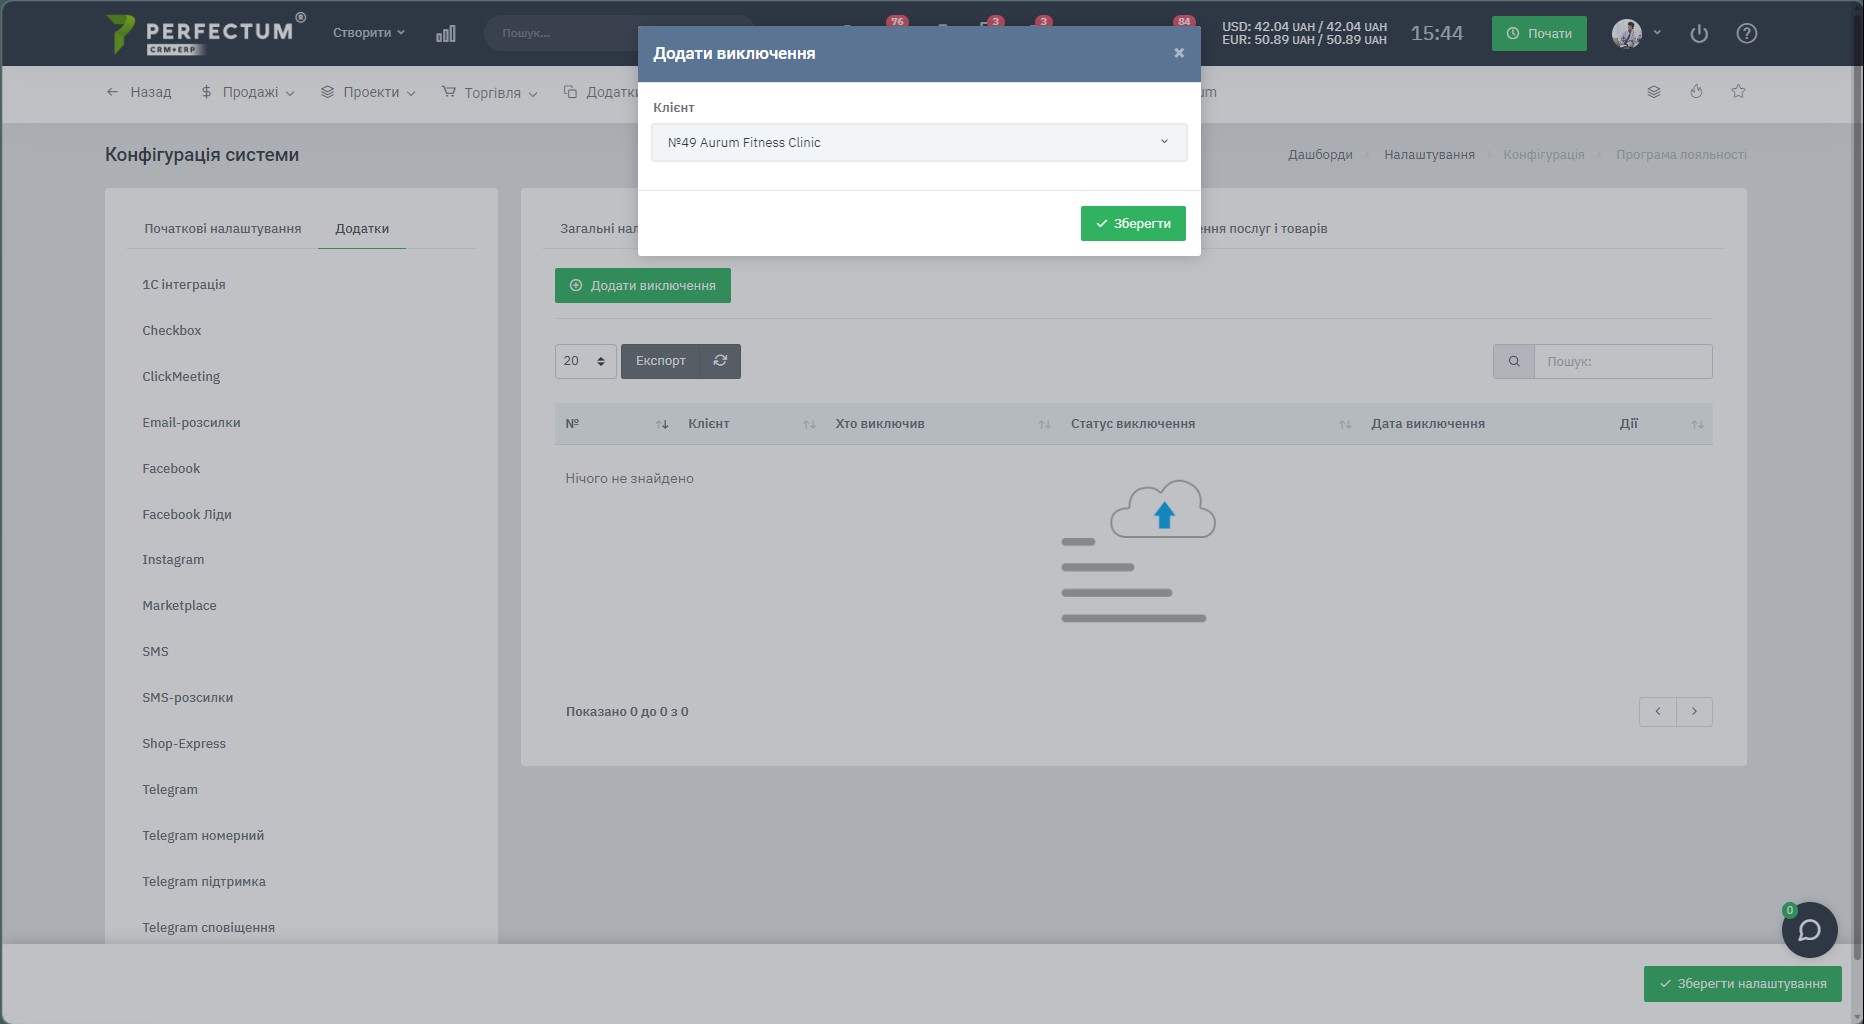Close the Додати виключення dialog
This screenshot has height=1024, width=1864.
1179,53
